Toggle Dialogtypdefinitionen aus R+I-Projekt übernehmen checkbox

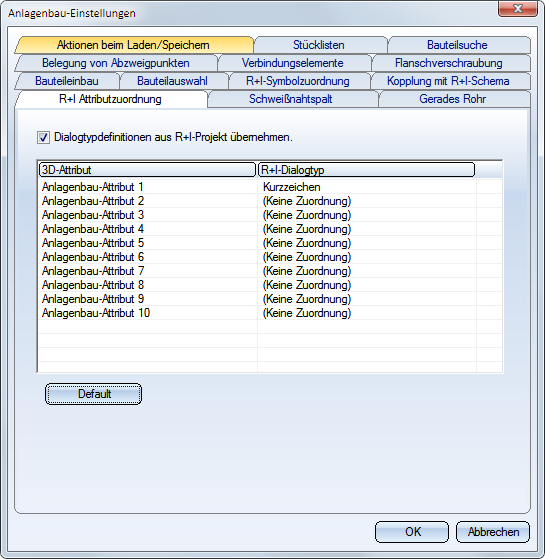tap(43, 137)
